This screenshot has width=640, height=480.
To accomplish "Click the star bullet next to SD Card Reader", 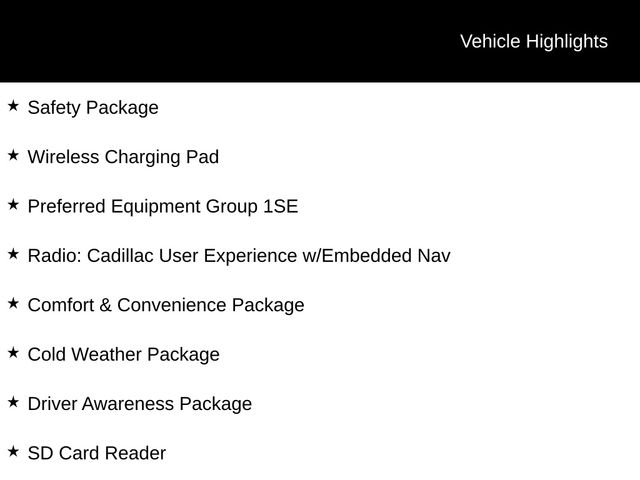I will (13, 452).
